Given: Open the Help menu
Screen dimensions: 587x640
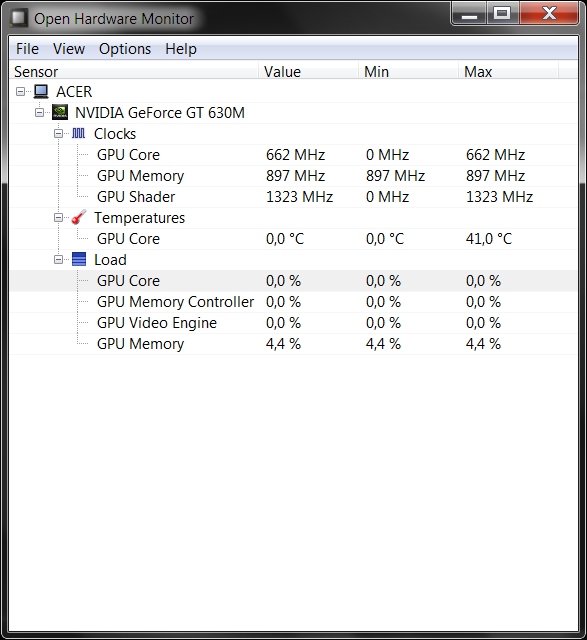Looking at the screenshot, I should [x=181, y=49].
